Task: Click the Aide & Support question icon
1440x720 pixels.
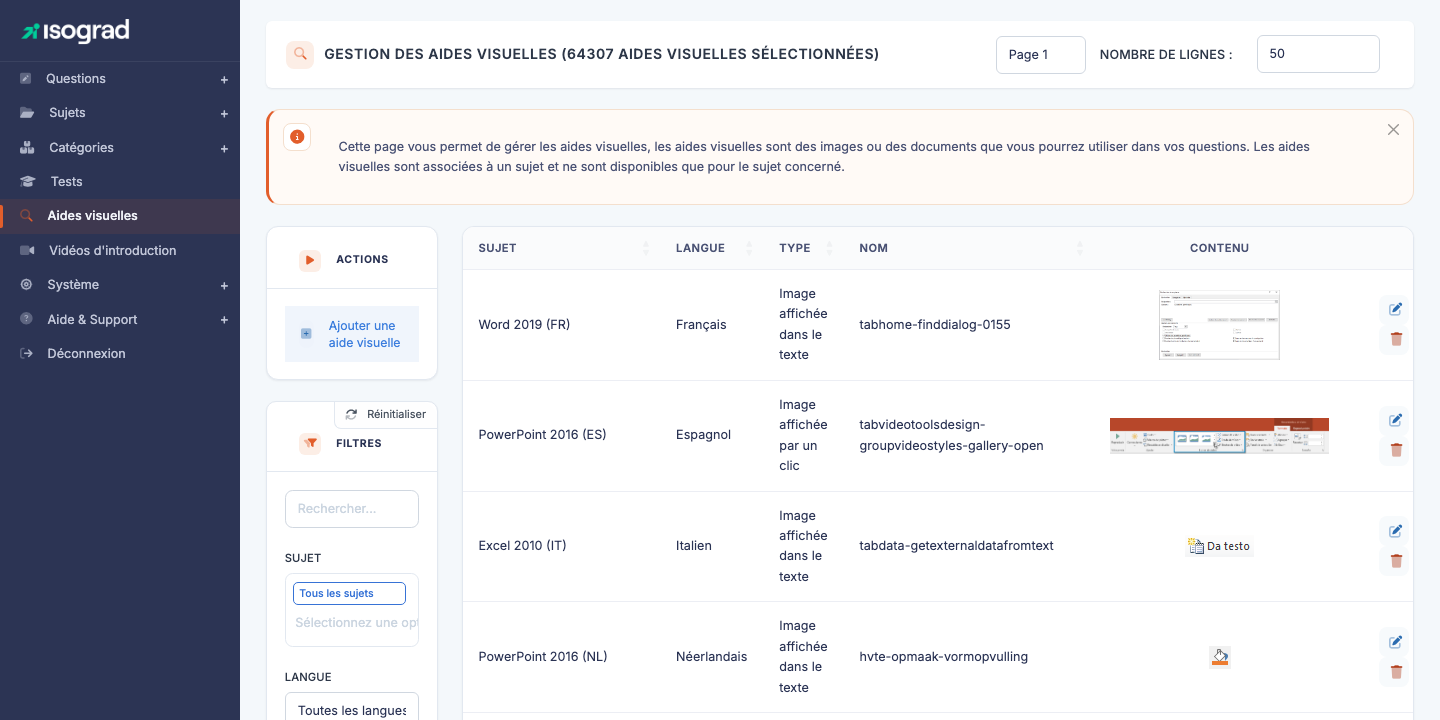Action: [x=26, y=319]
